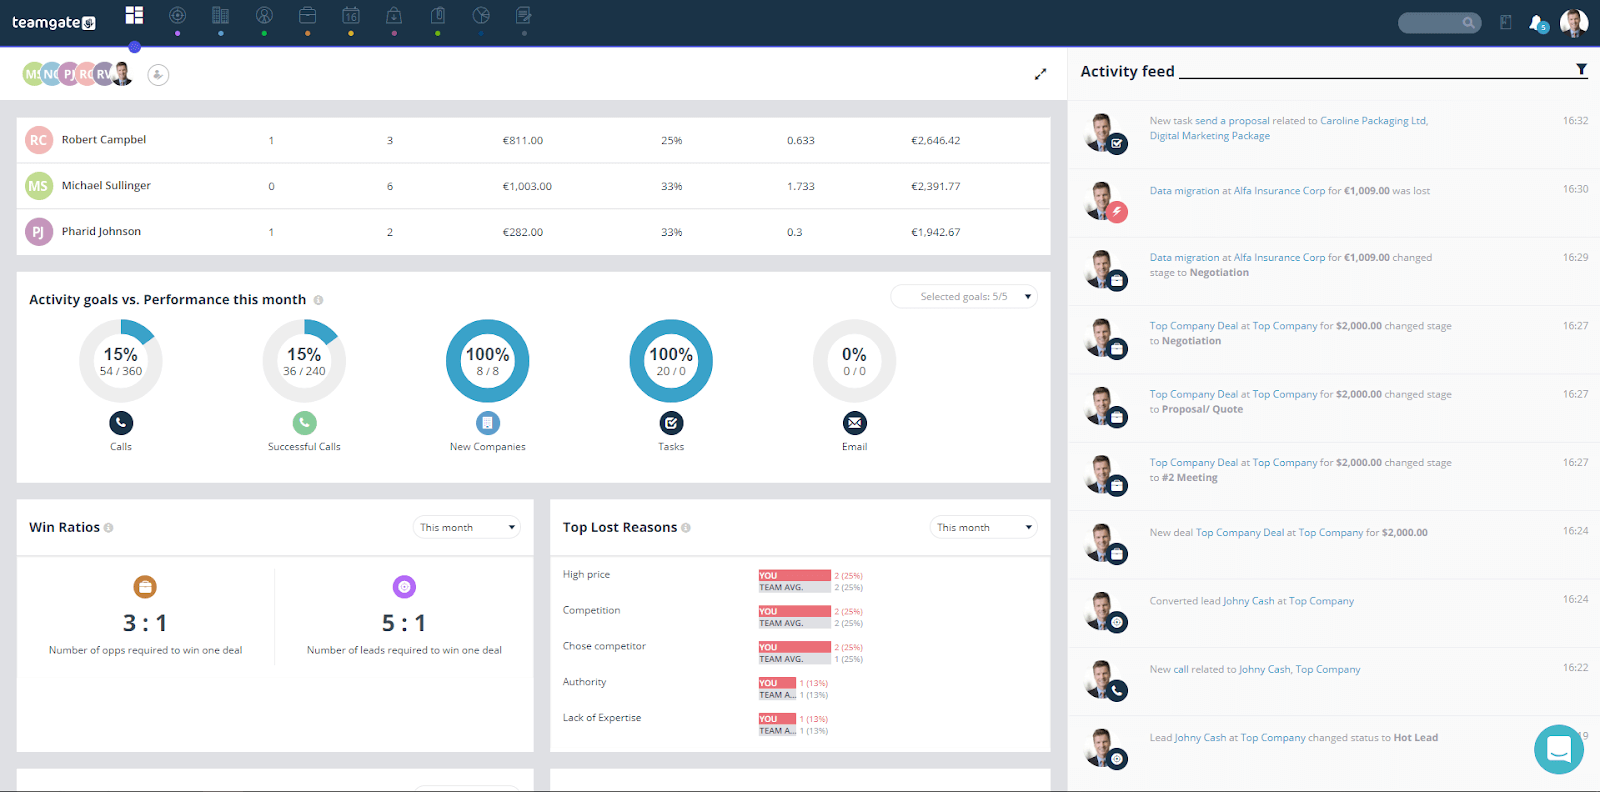
Task: Open the Caroline Packaging Ltd link
Action: click(1373, 121)
